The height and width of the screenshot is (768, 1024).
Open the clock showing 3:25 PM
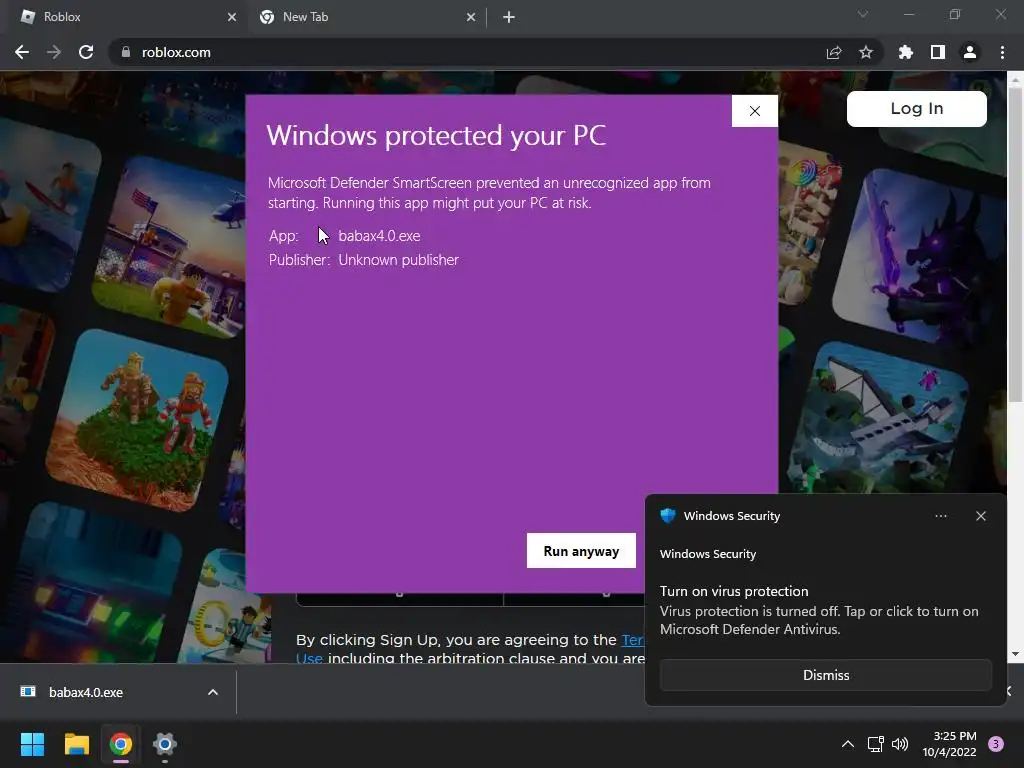point(950,744)
